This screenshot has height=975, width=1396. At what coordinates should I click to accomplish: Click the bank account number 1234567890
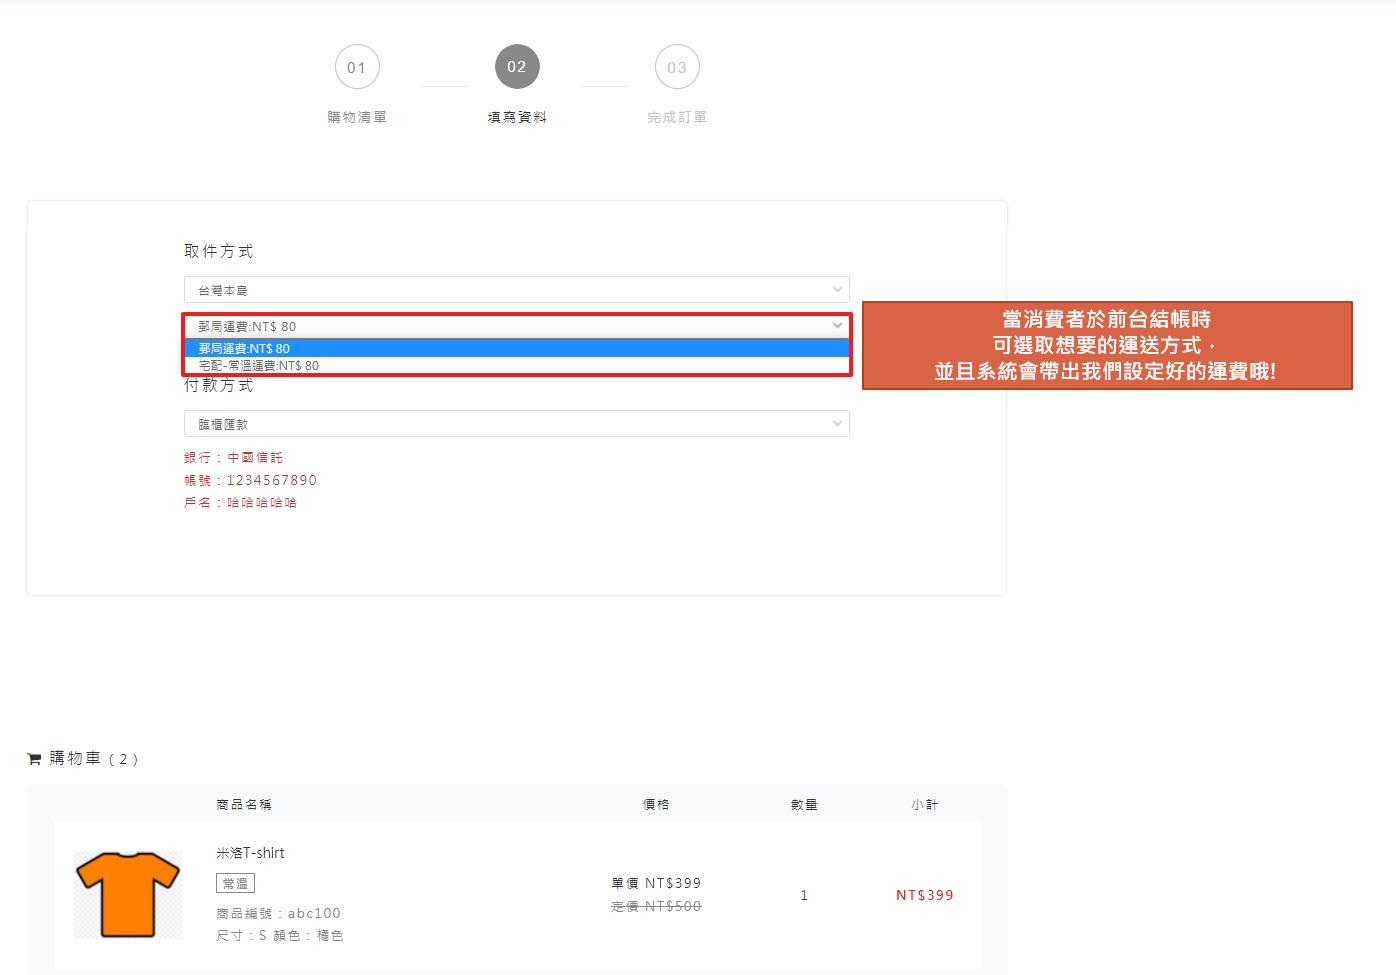point(271,480)
